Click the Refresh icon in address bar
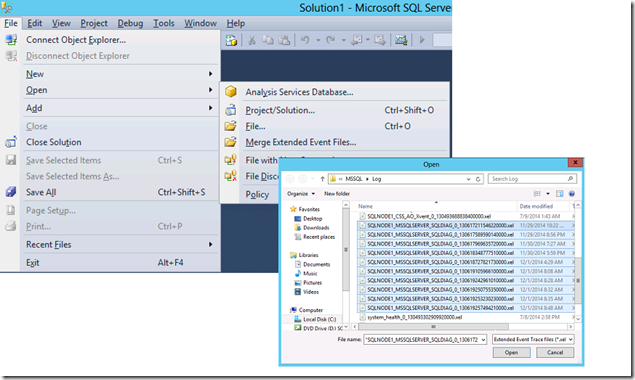Image resolution: width=635 pixels, height=380 pixels. (x=478, y=179)
